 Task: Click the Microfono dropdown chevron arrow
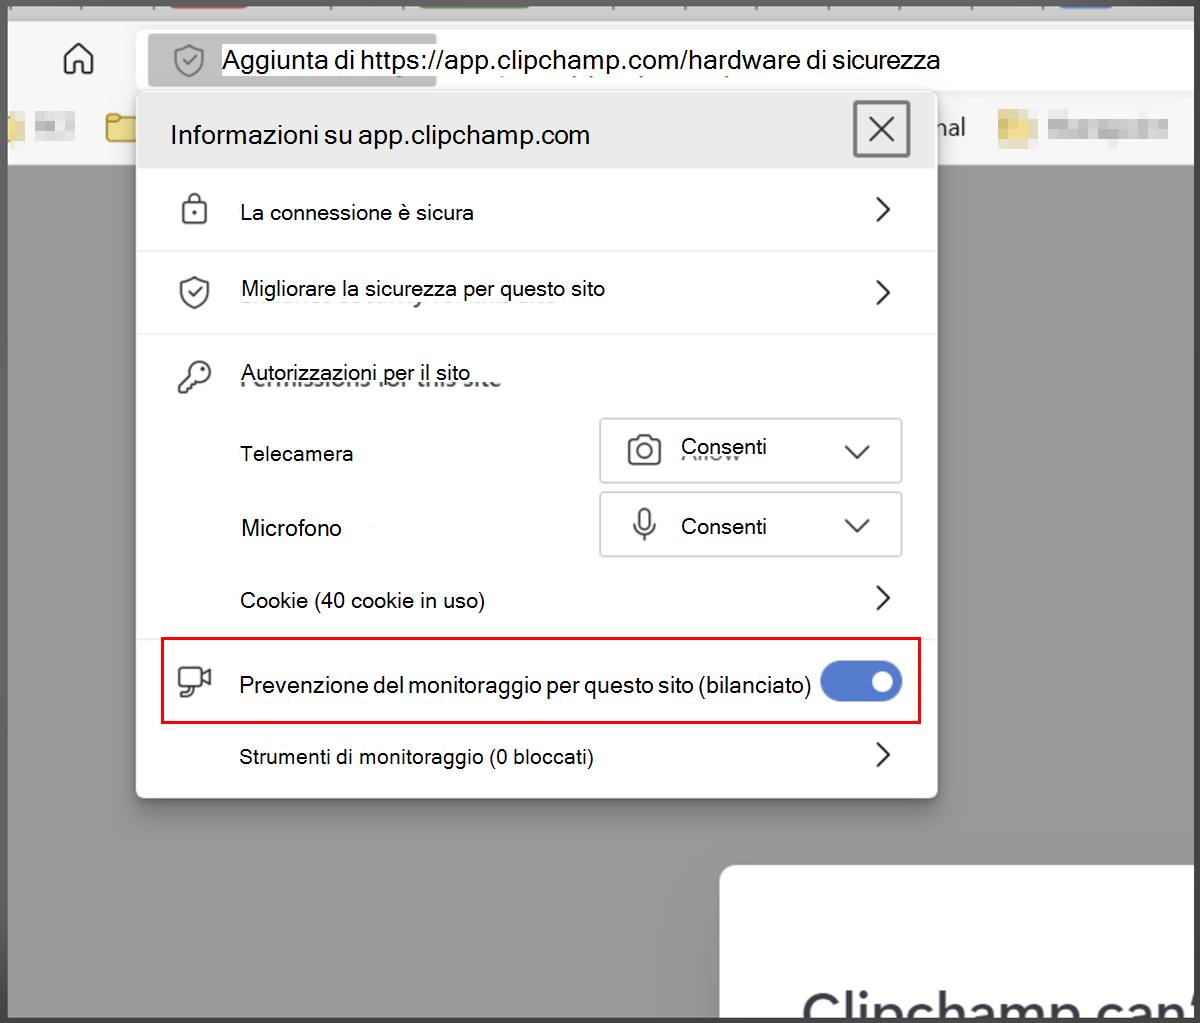[857, 526]
